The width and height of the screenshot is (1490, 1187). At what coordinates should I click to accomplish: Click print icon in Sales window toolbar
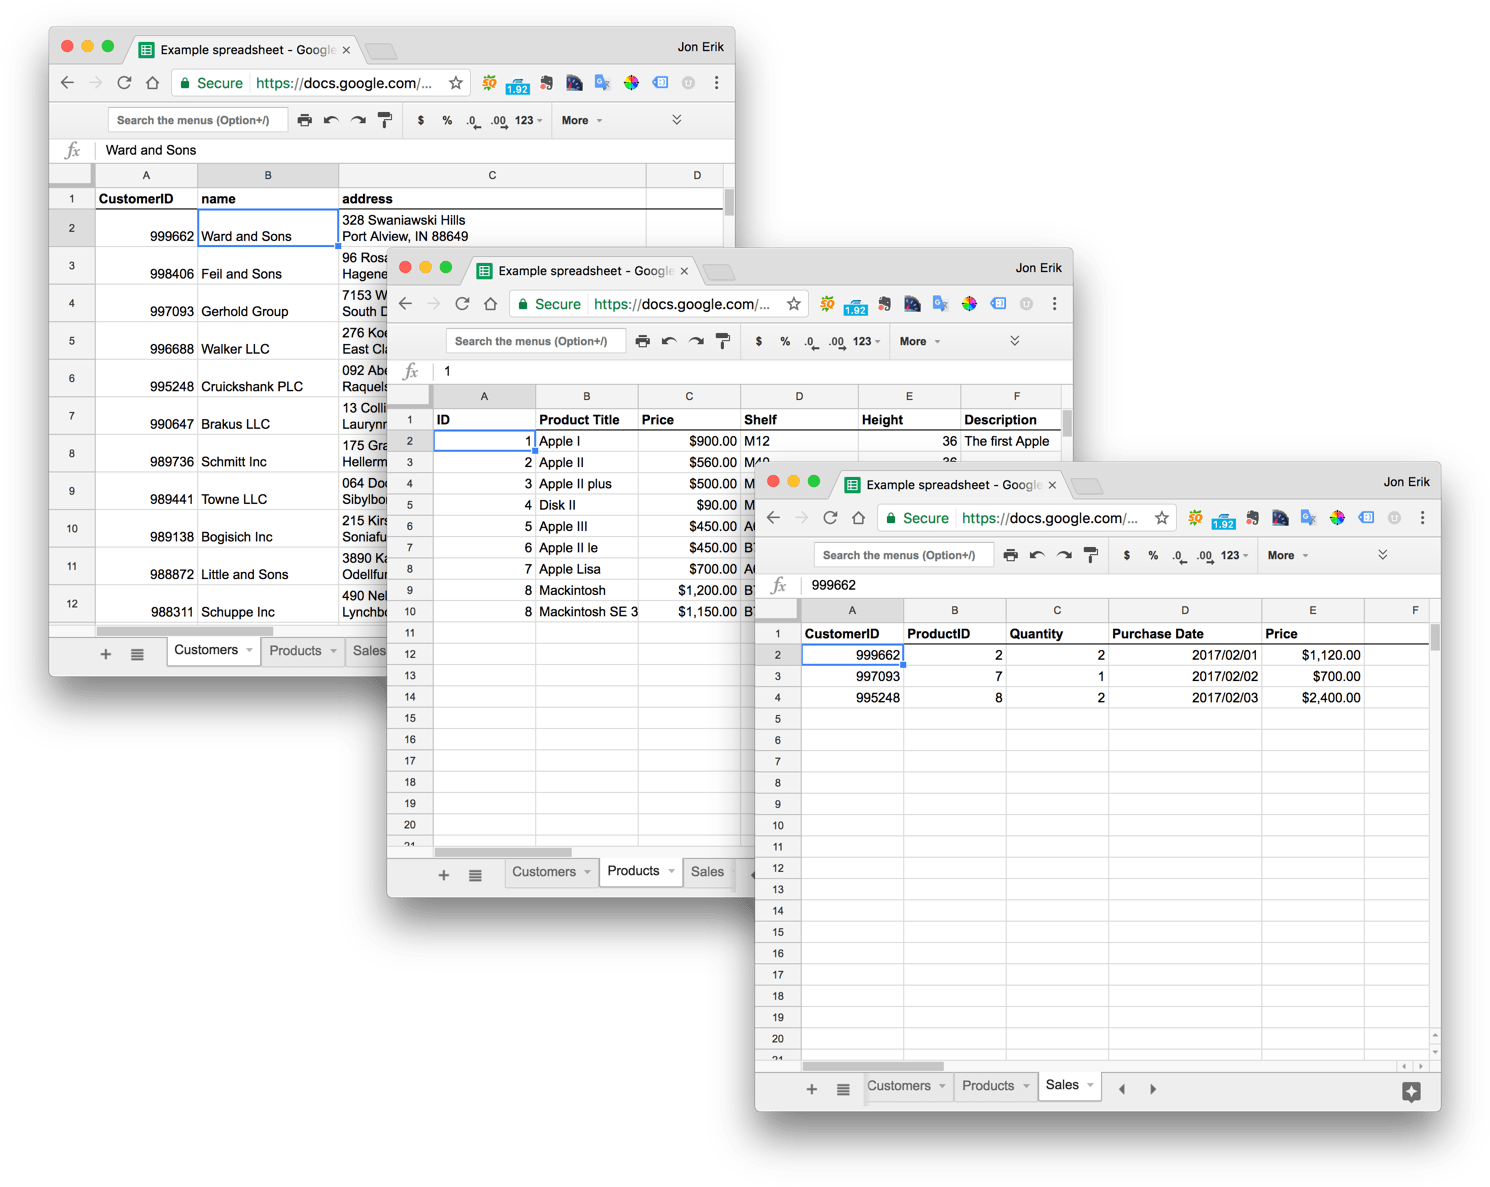tap(1011, 555)
